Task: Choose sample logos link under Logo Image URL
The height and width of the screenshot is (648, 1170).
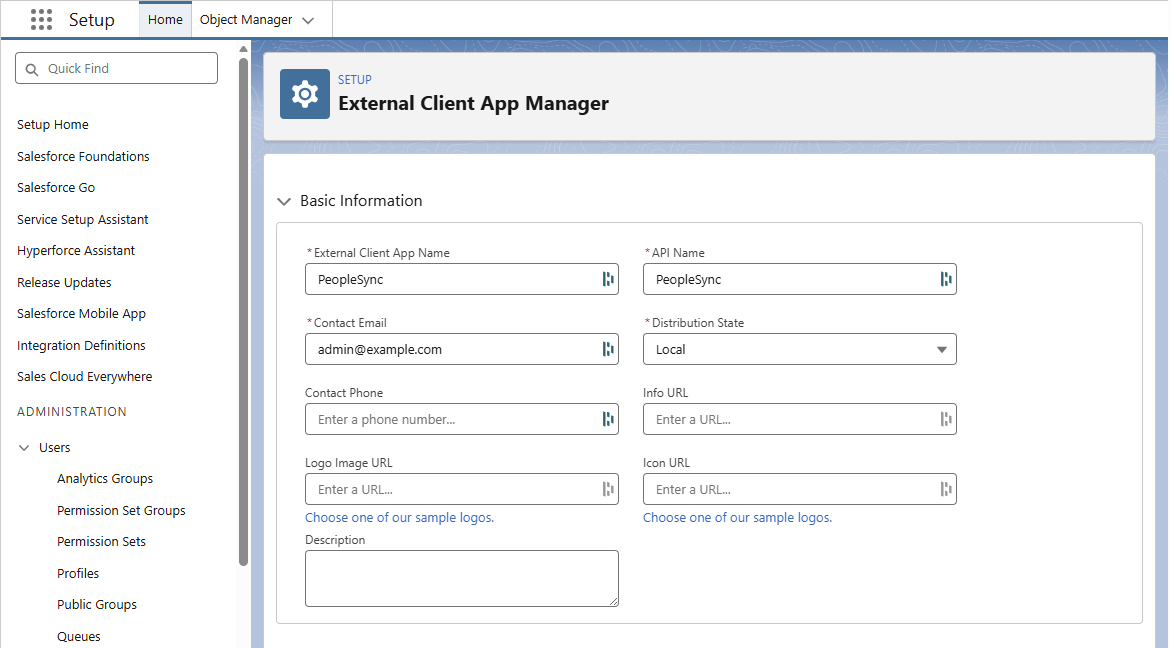Action: pyautogui.click(x=399, y=517)
